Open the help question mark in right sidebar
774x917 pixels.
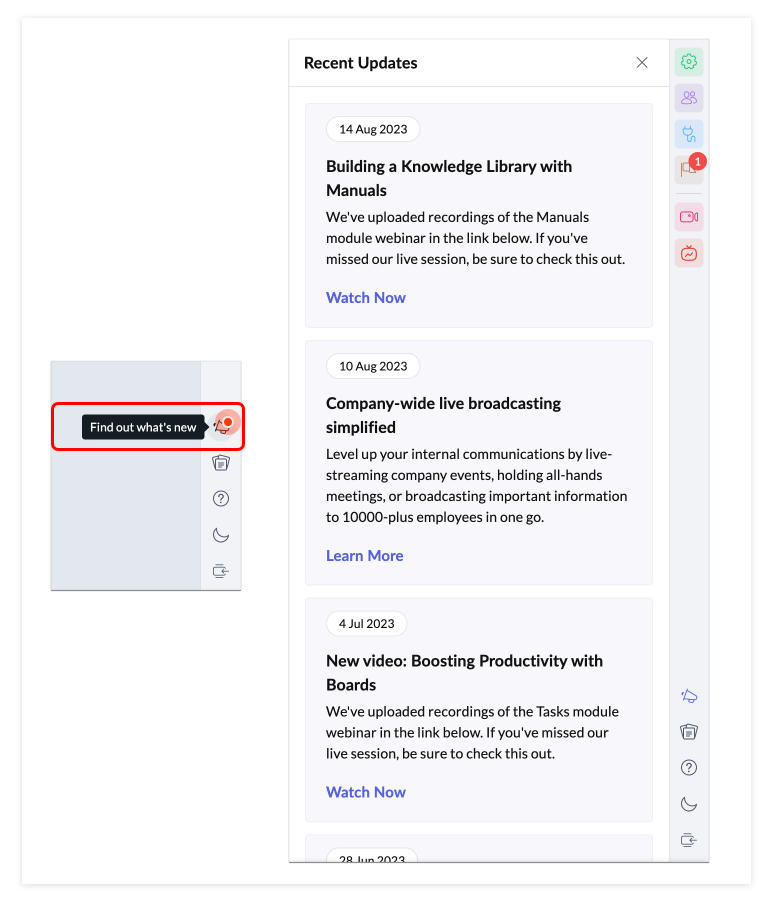(x=689, y=768)
